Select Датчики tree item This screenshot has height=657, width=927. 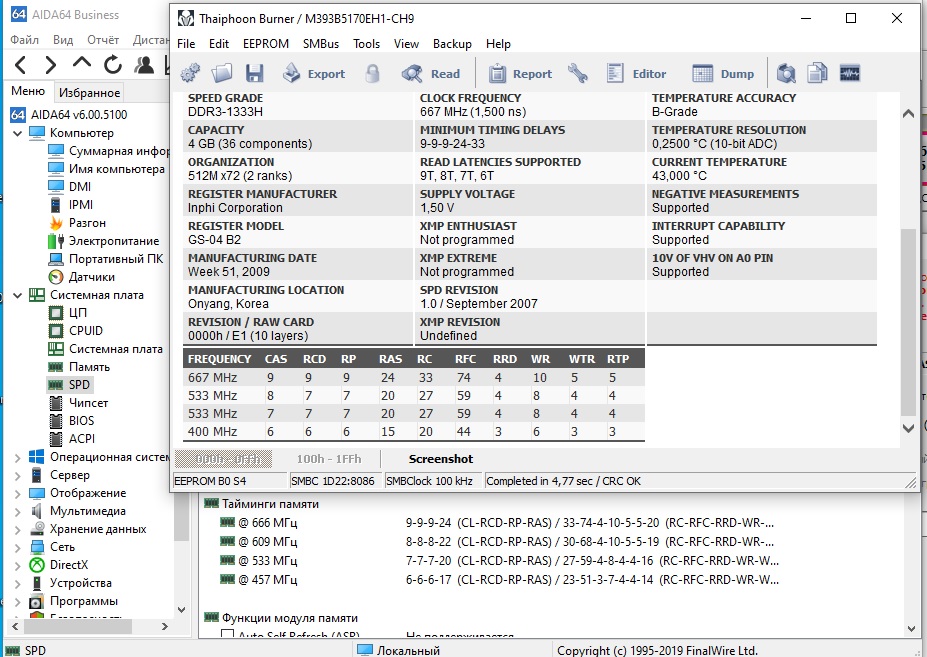click(82, 277)
